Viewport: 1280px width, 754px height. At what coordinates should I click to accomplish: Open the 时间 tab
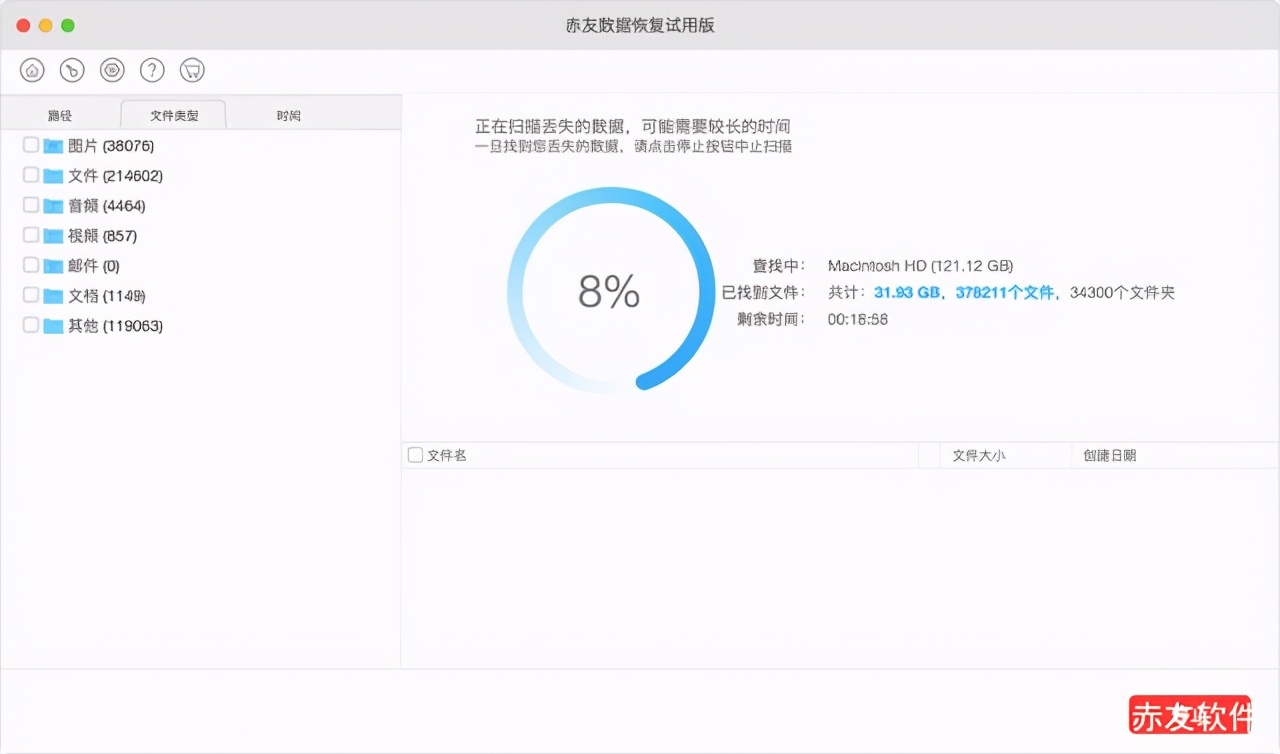(x=288, y=114)
